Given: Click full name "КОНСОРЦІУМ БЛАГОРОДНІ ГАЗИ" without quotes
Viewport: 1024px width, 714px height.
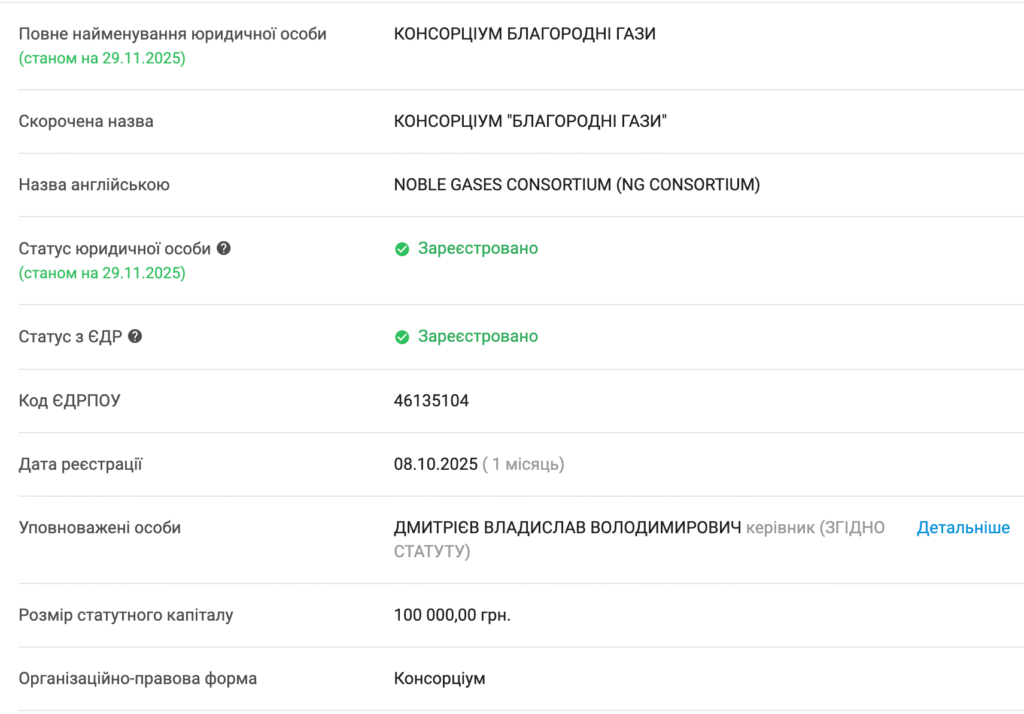Looking at the screenshot, I should pyautogui.click(x=524, y=34).
